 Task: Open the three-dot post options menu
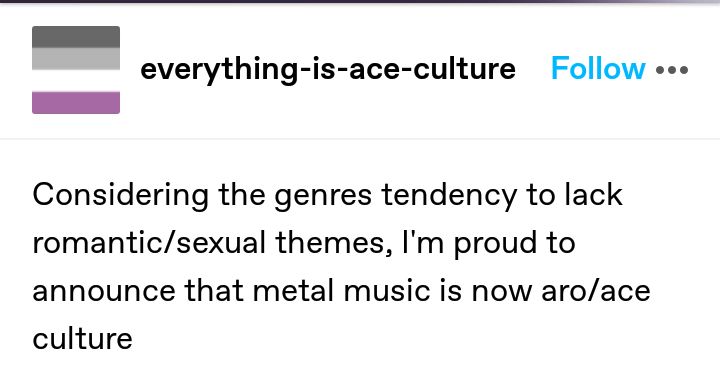(x=672, y=70)
